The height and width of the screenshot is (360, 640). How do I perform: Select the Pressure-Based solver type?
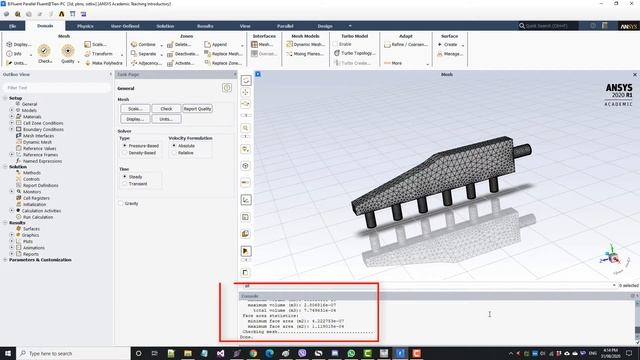pyautogui.click(x=140, y=146)
